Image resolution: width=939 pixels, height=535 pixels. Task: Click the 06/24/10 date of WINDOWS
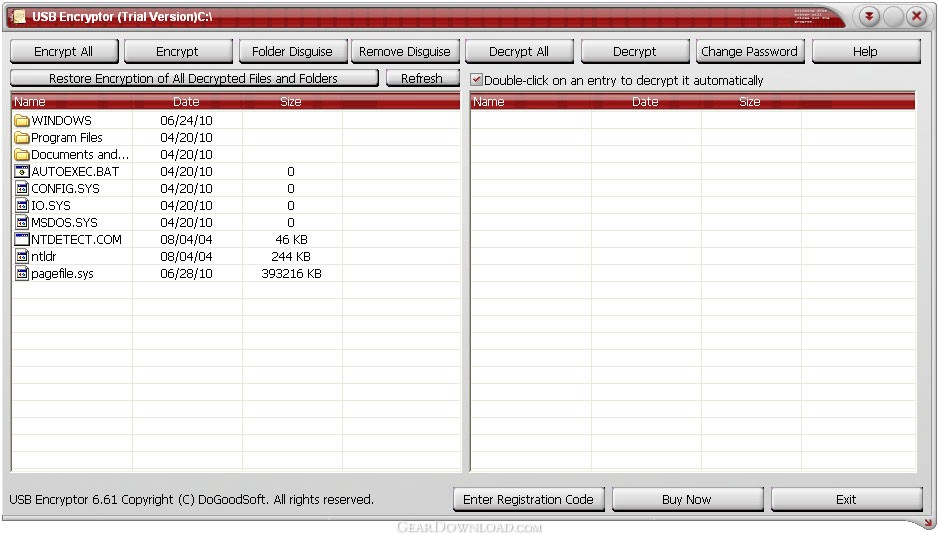pos(187,121)
